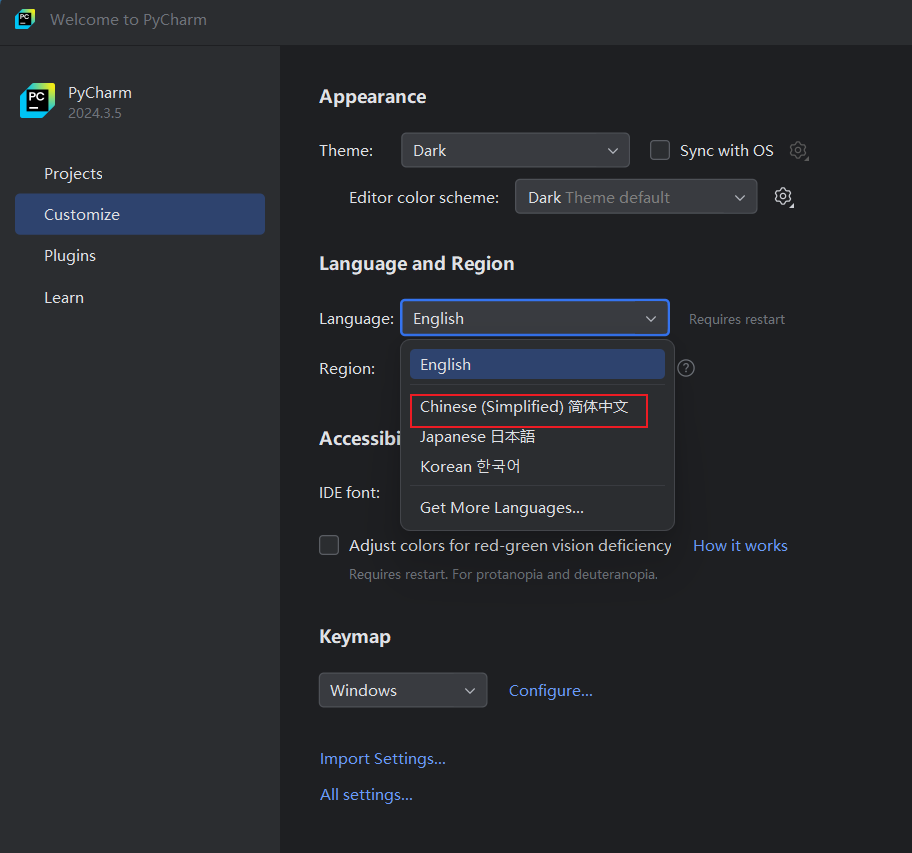Screen dimensions: 912x853
Task: Open editor color scheme gear options
Action: (783, 197)
